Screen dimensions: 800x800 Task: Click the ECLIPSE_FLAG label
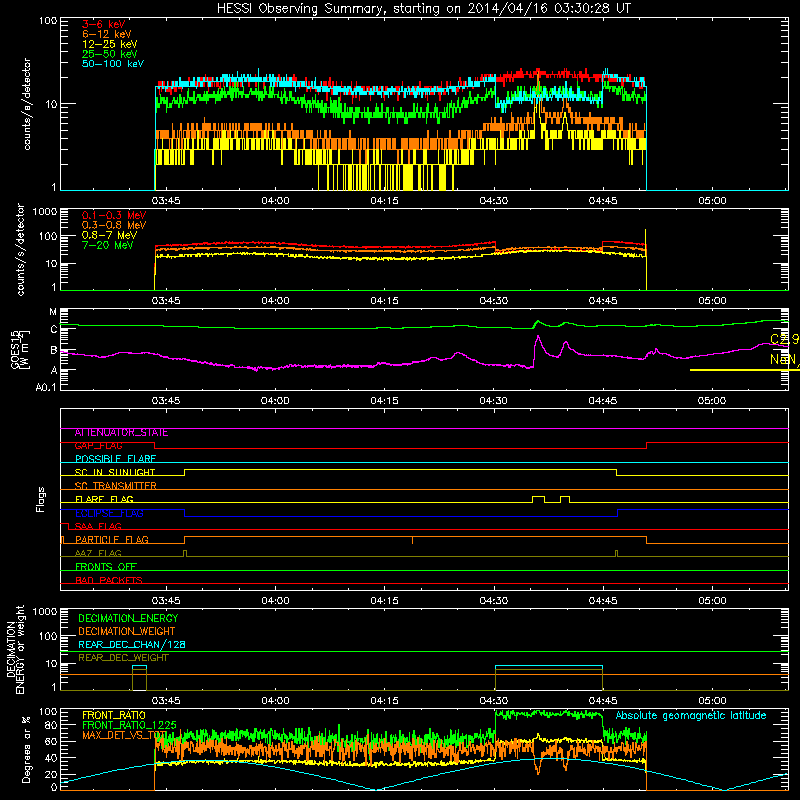point(109,513)
